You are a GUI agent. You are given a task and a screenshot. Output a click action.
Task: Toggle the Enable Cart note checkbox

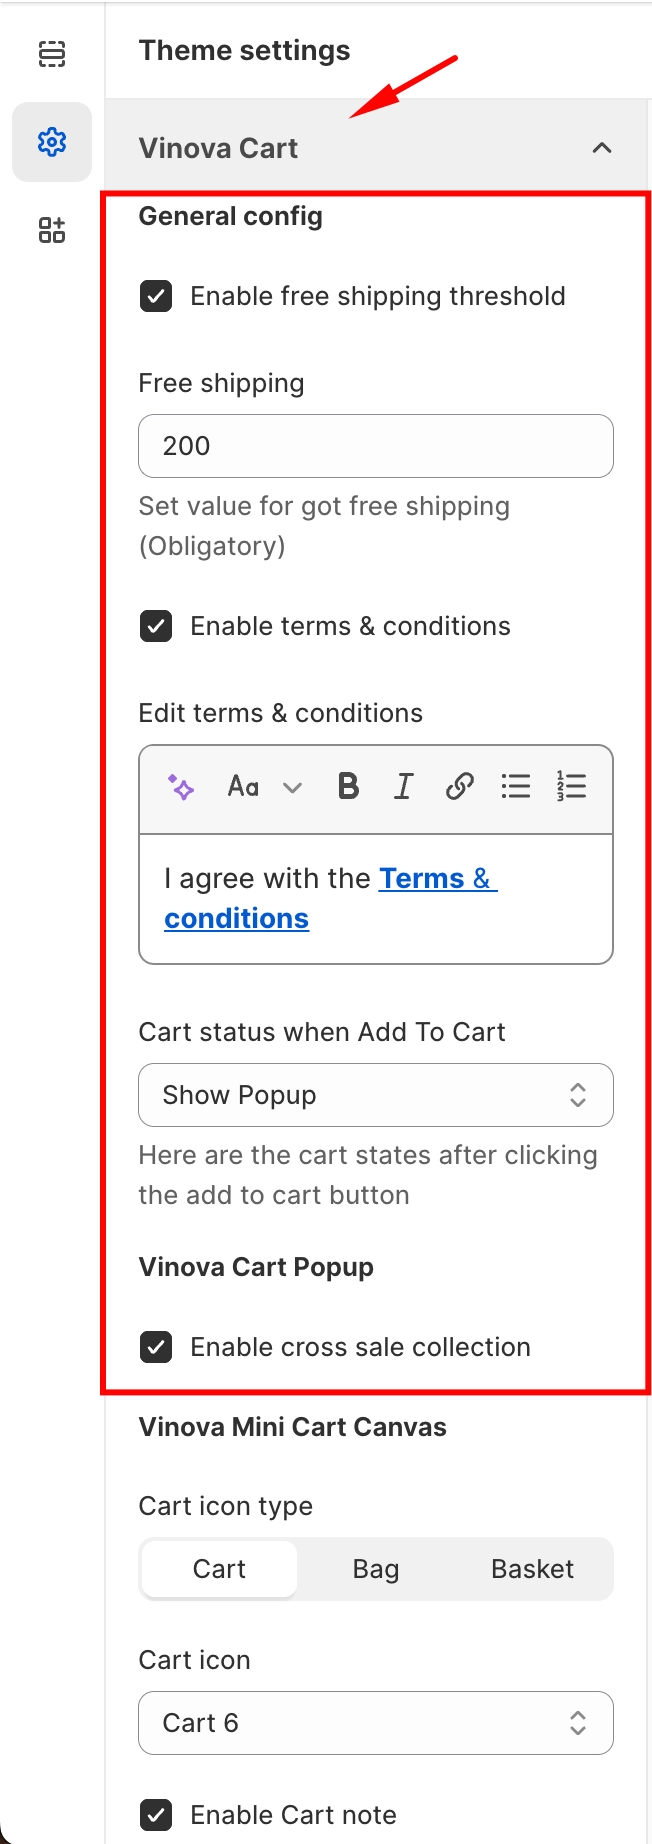(x=156, y=1815)
